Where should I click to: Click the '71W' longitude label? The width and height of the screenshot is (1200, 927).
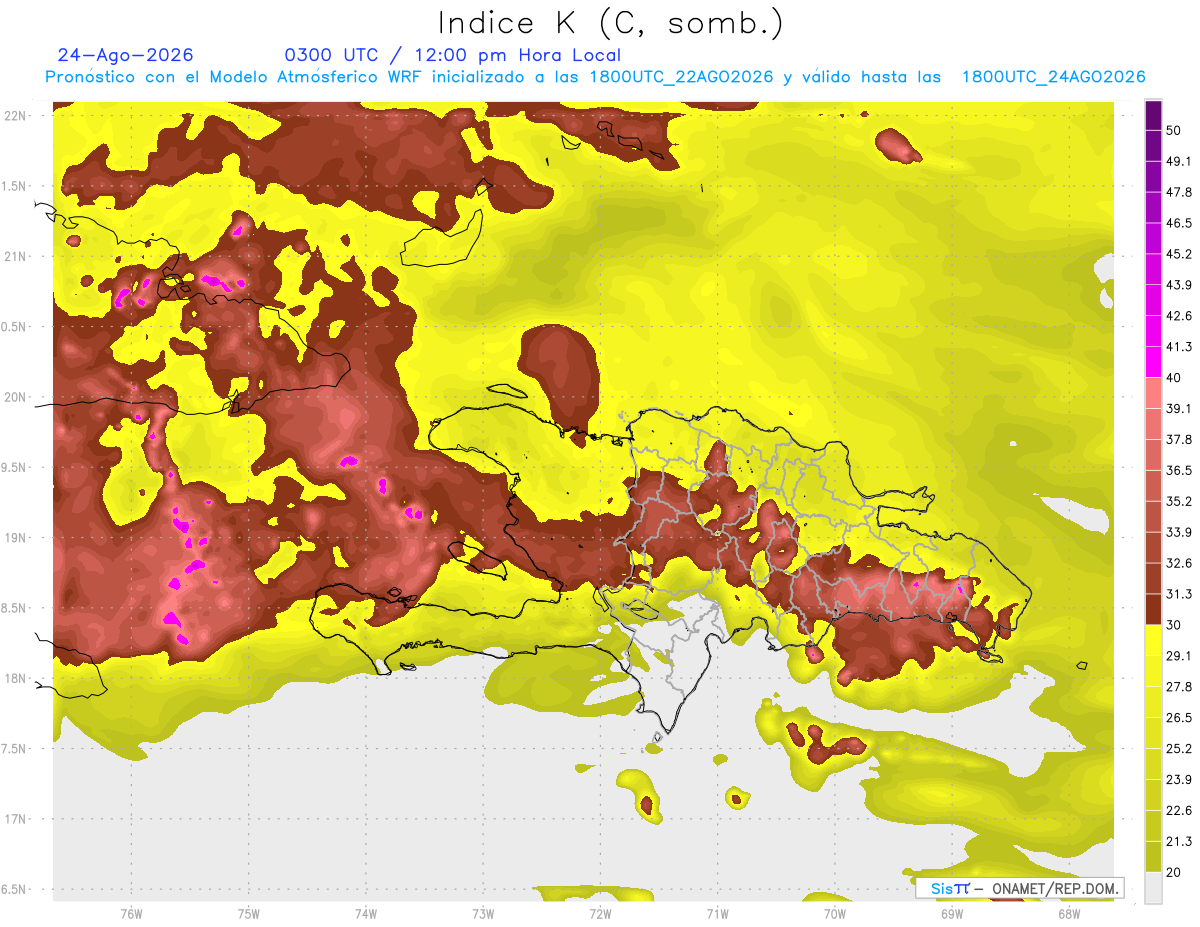pos(717,914)
